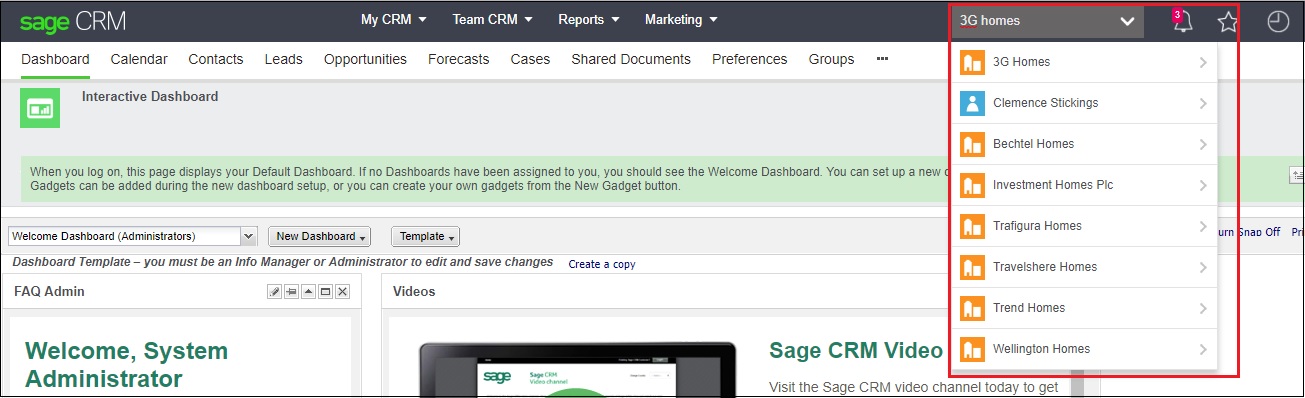Expand the Investment Homes Plc chevron
The width and height of the screenshot is (1305, 398).
(1202, 185)
